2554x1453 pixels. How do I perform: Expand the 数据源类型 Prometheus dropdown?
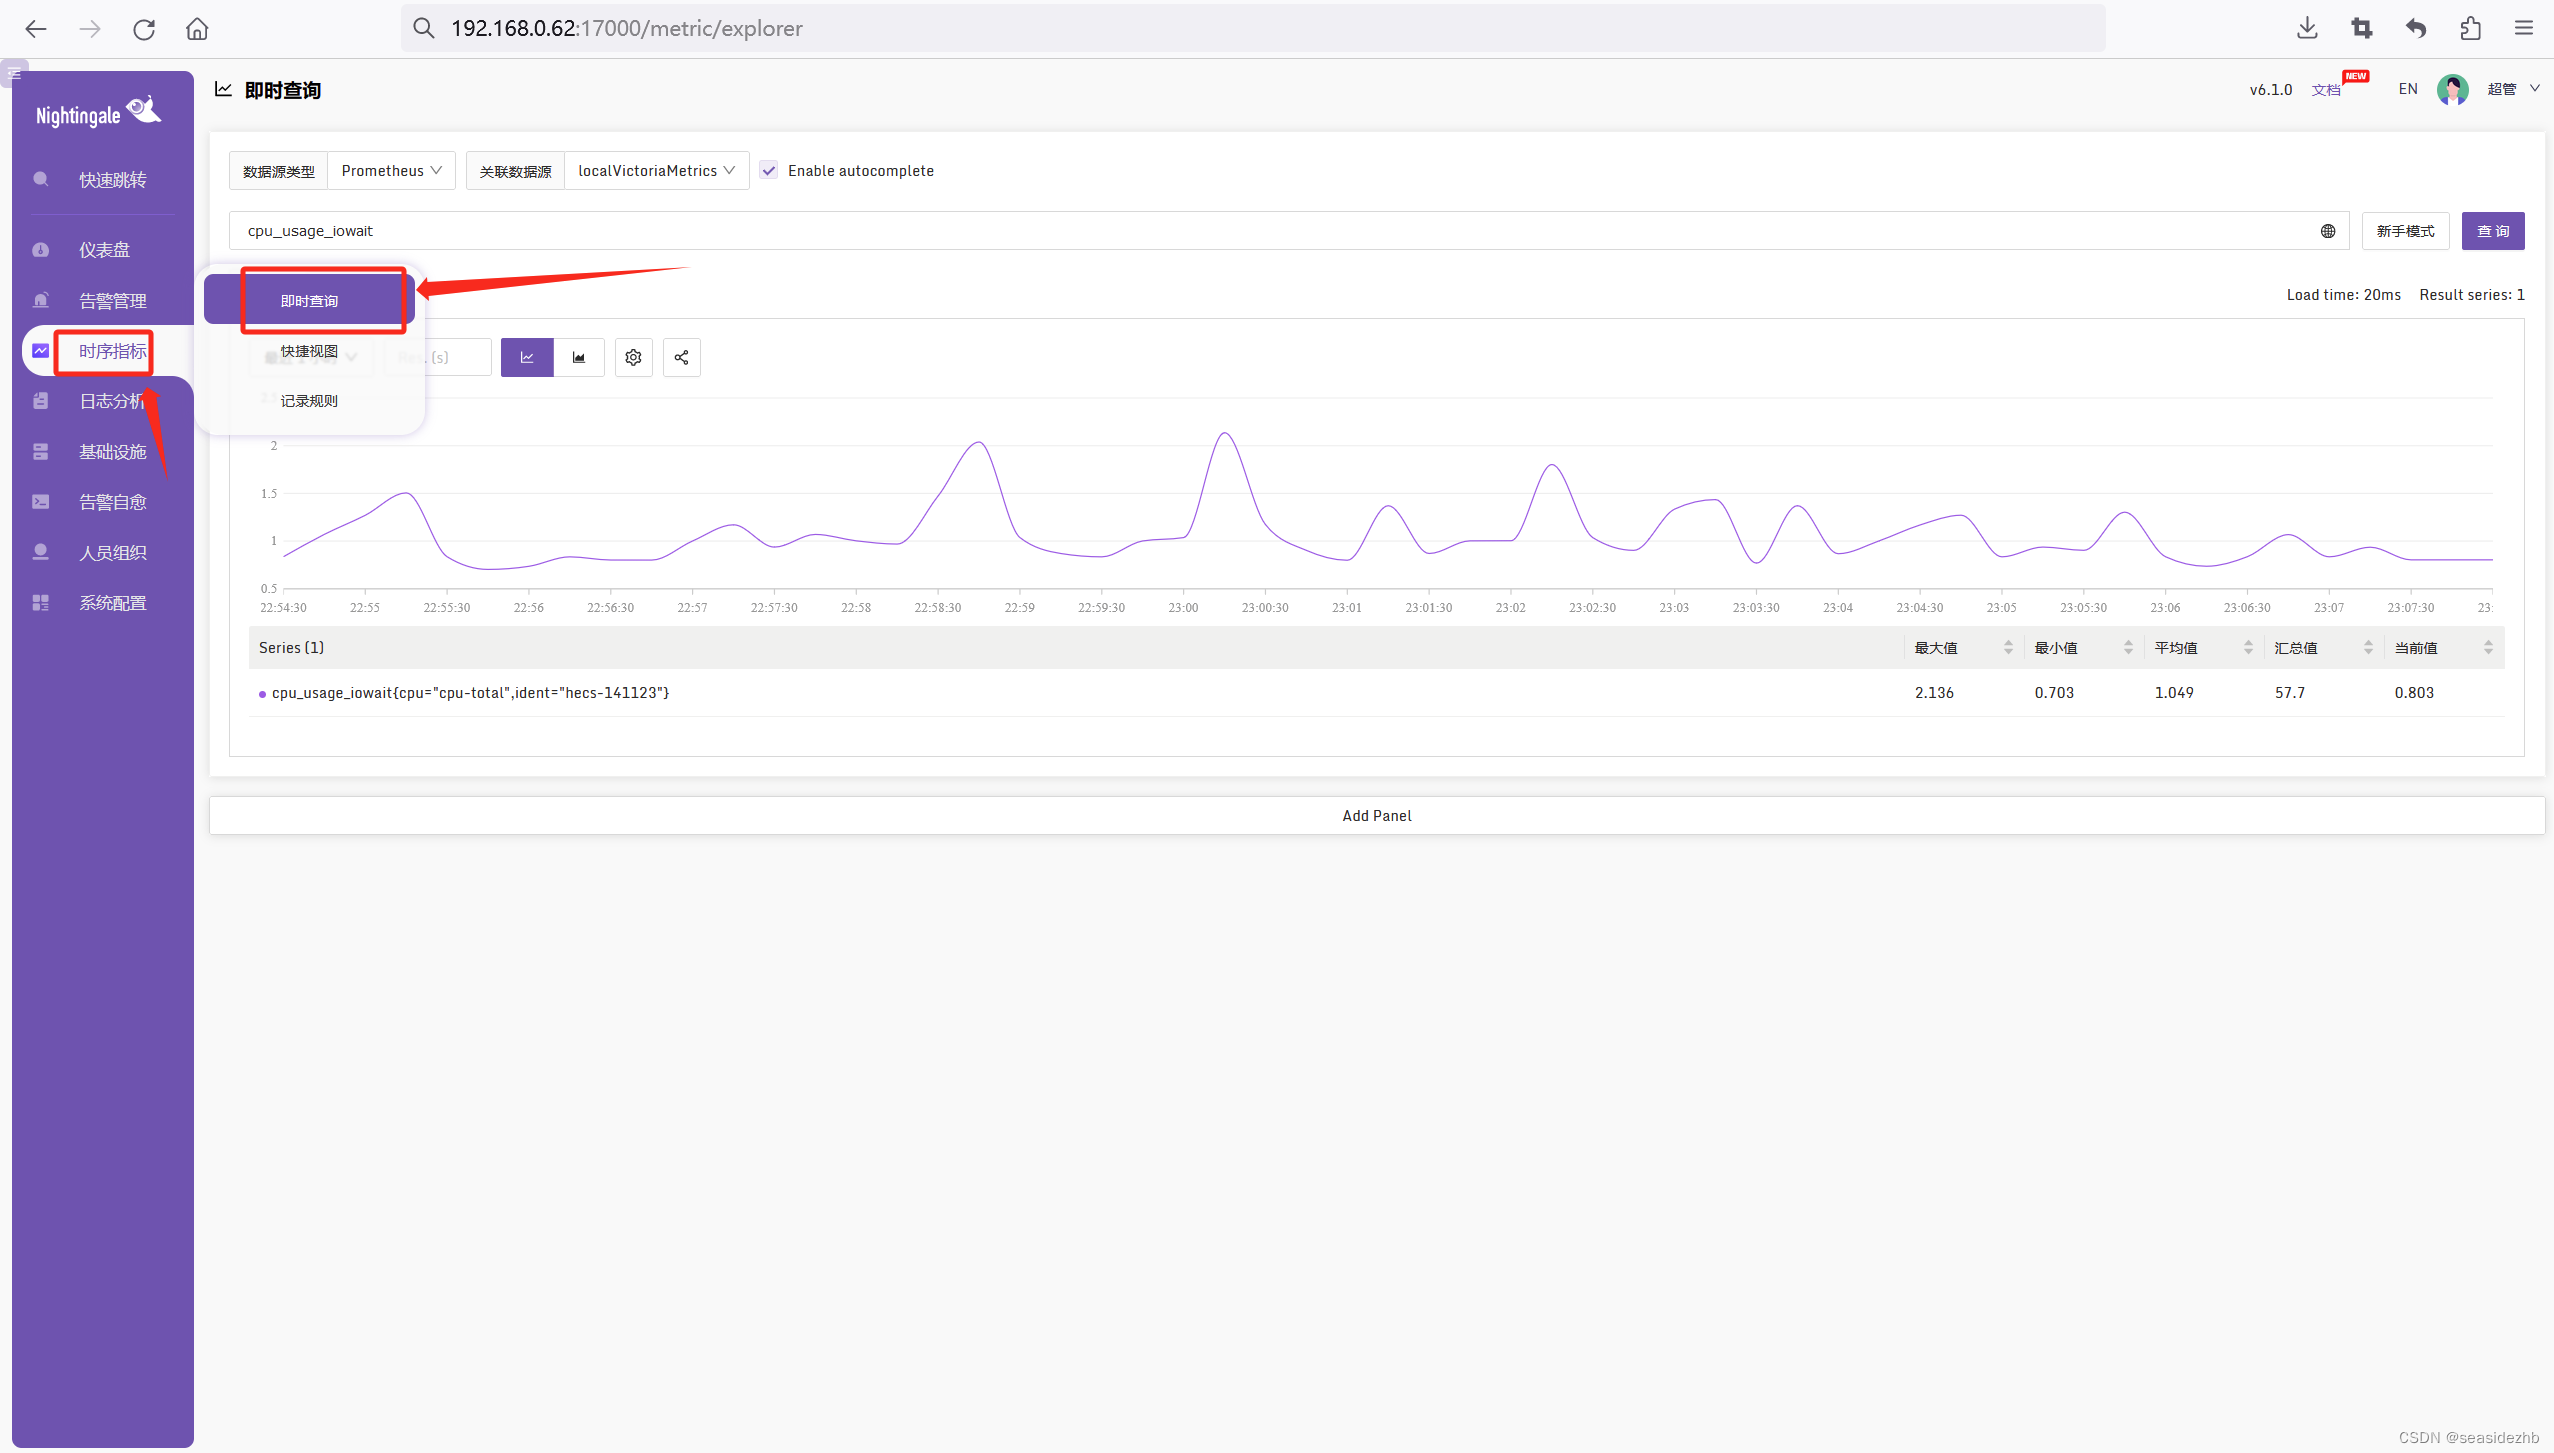click(388, 170)
